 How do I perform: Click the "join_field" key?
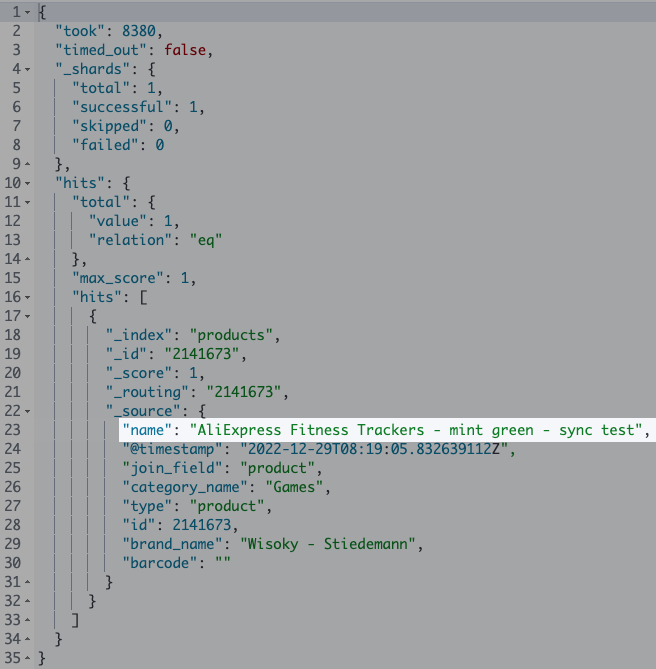tap(172, 468)
